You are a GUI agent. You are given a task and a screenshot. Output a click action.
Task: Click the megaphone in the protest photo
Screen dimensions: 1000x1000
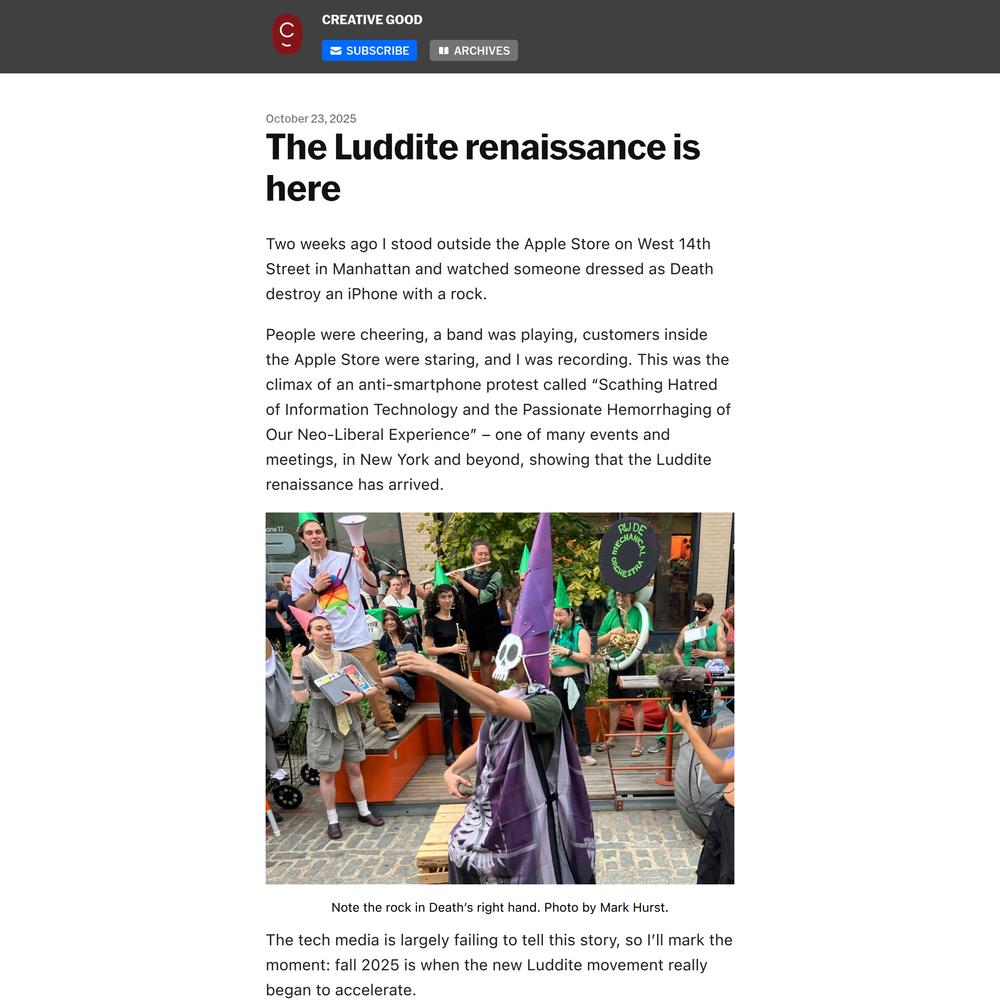pyautogui.click(x=352, y=529)
